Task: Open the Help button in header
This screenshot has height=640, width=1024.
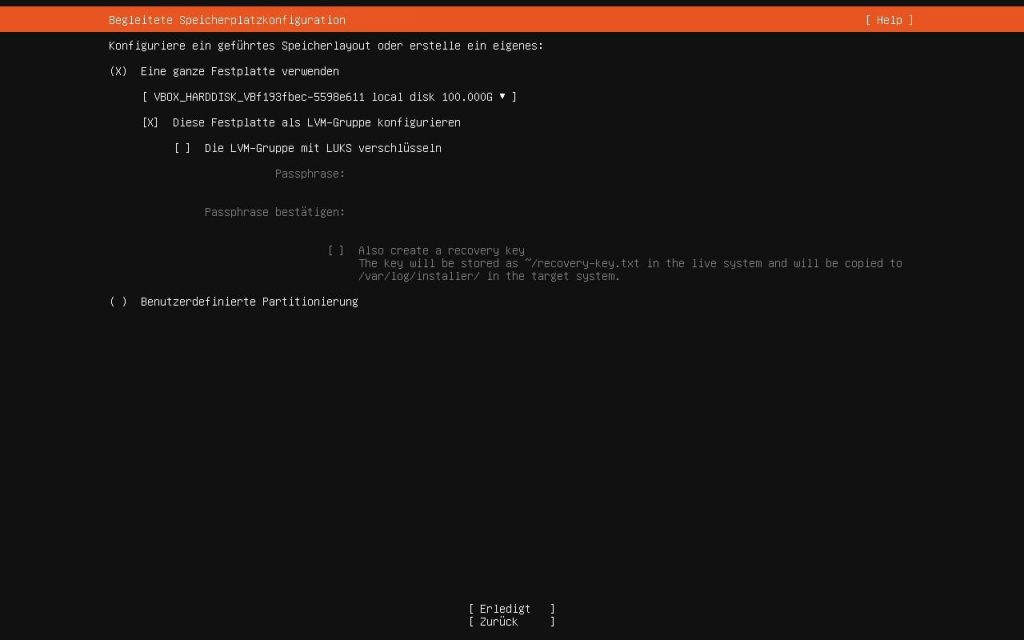Action: [889, 20]
